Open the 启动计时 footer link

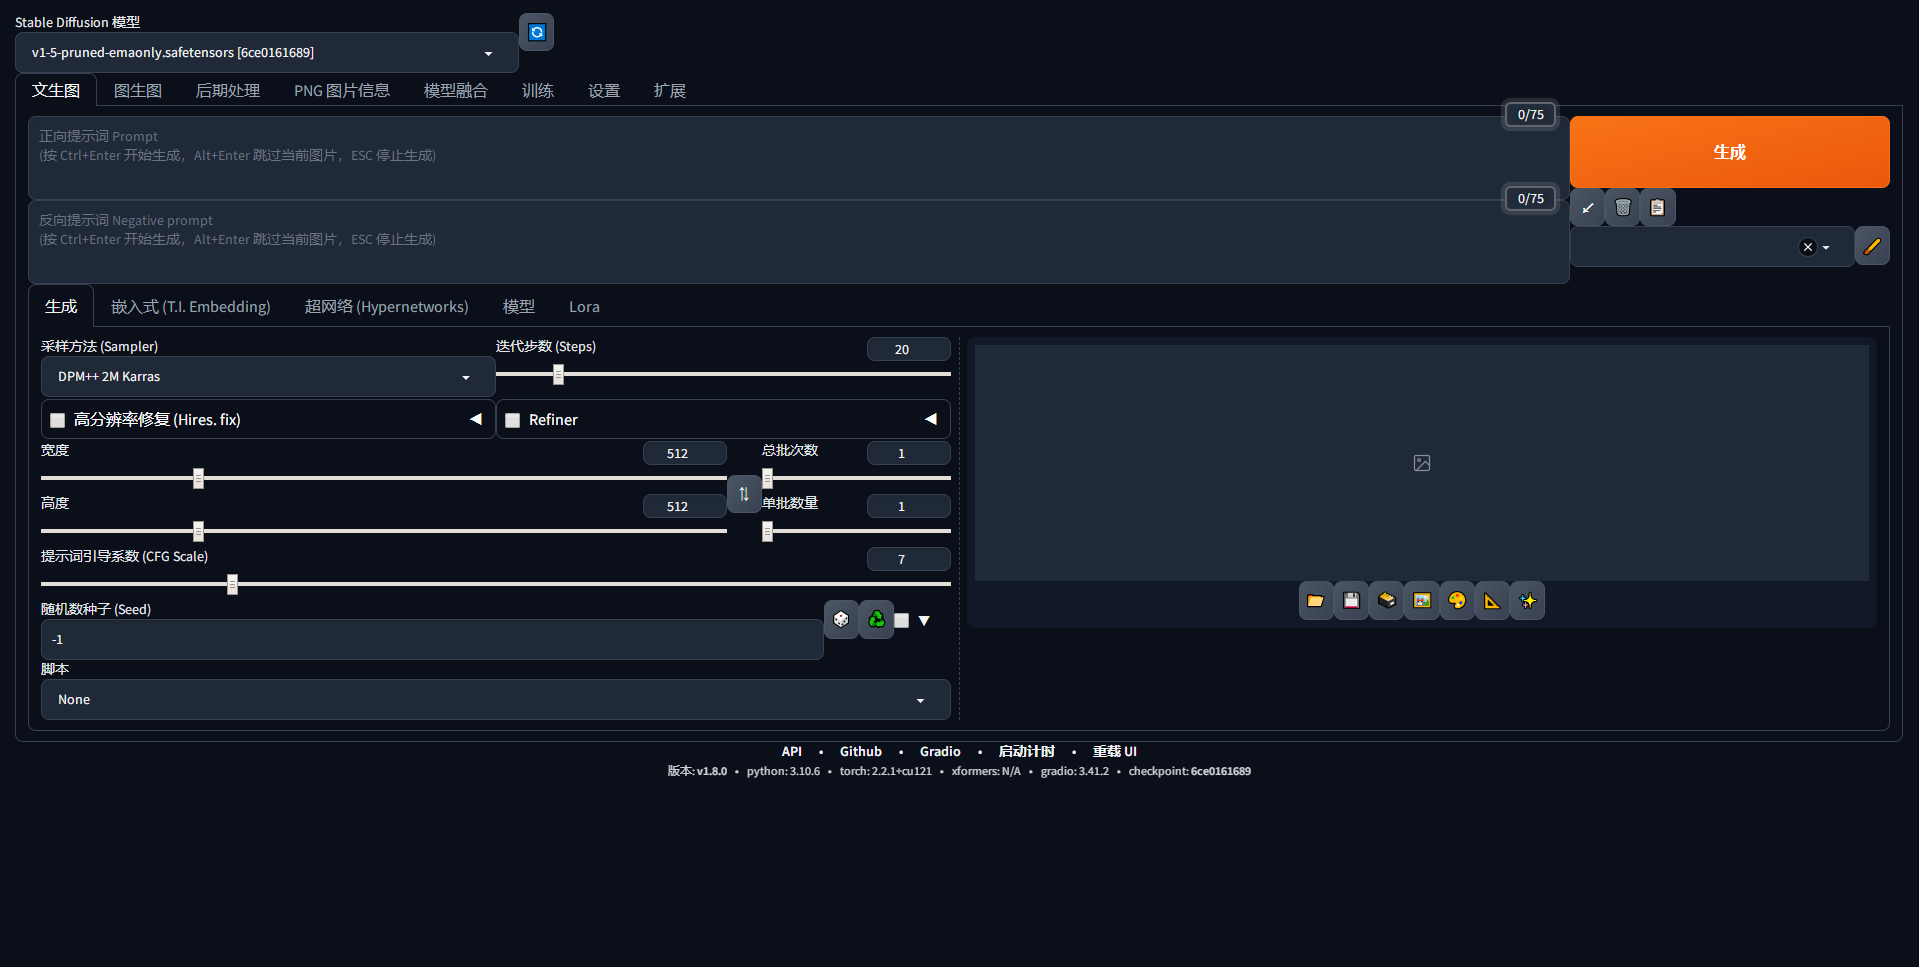click(1026, 752)
